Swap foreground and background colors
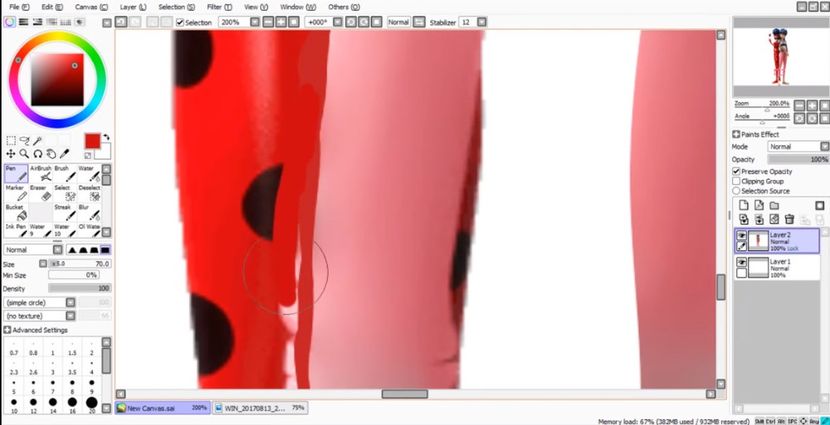The height and width of the screenshot is (425, 830). click(x=106, y=137)
